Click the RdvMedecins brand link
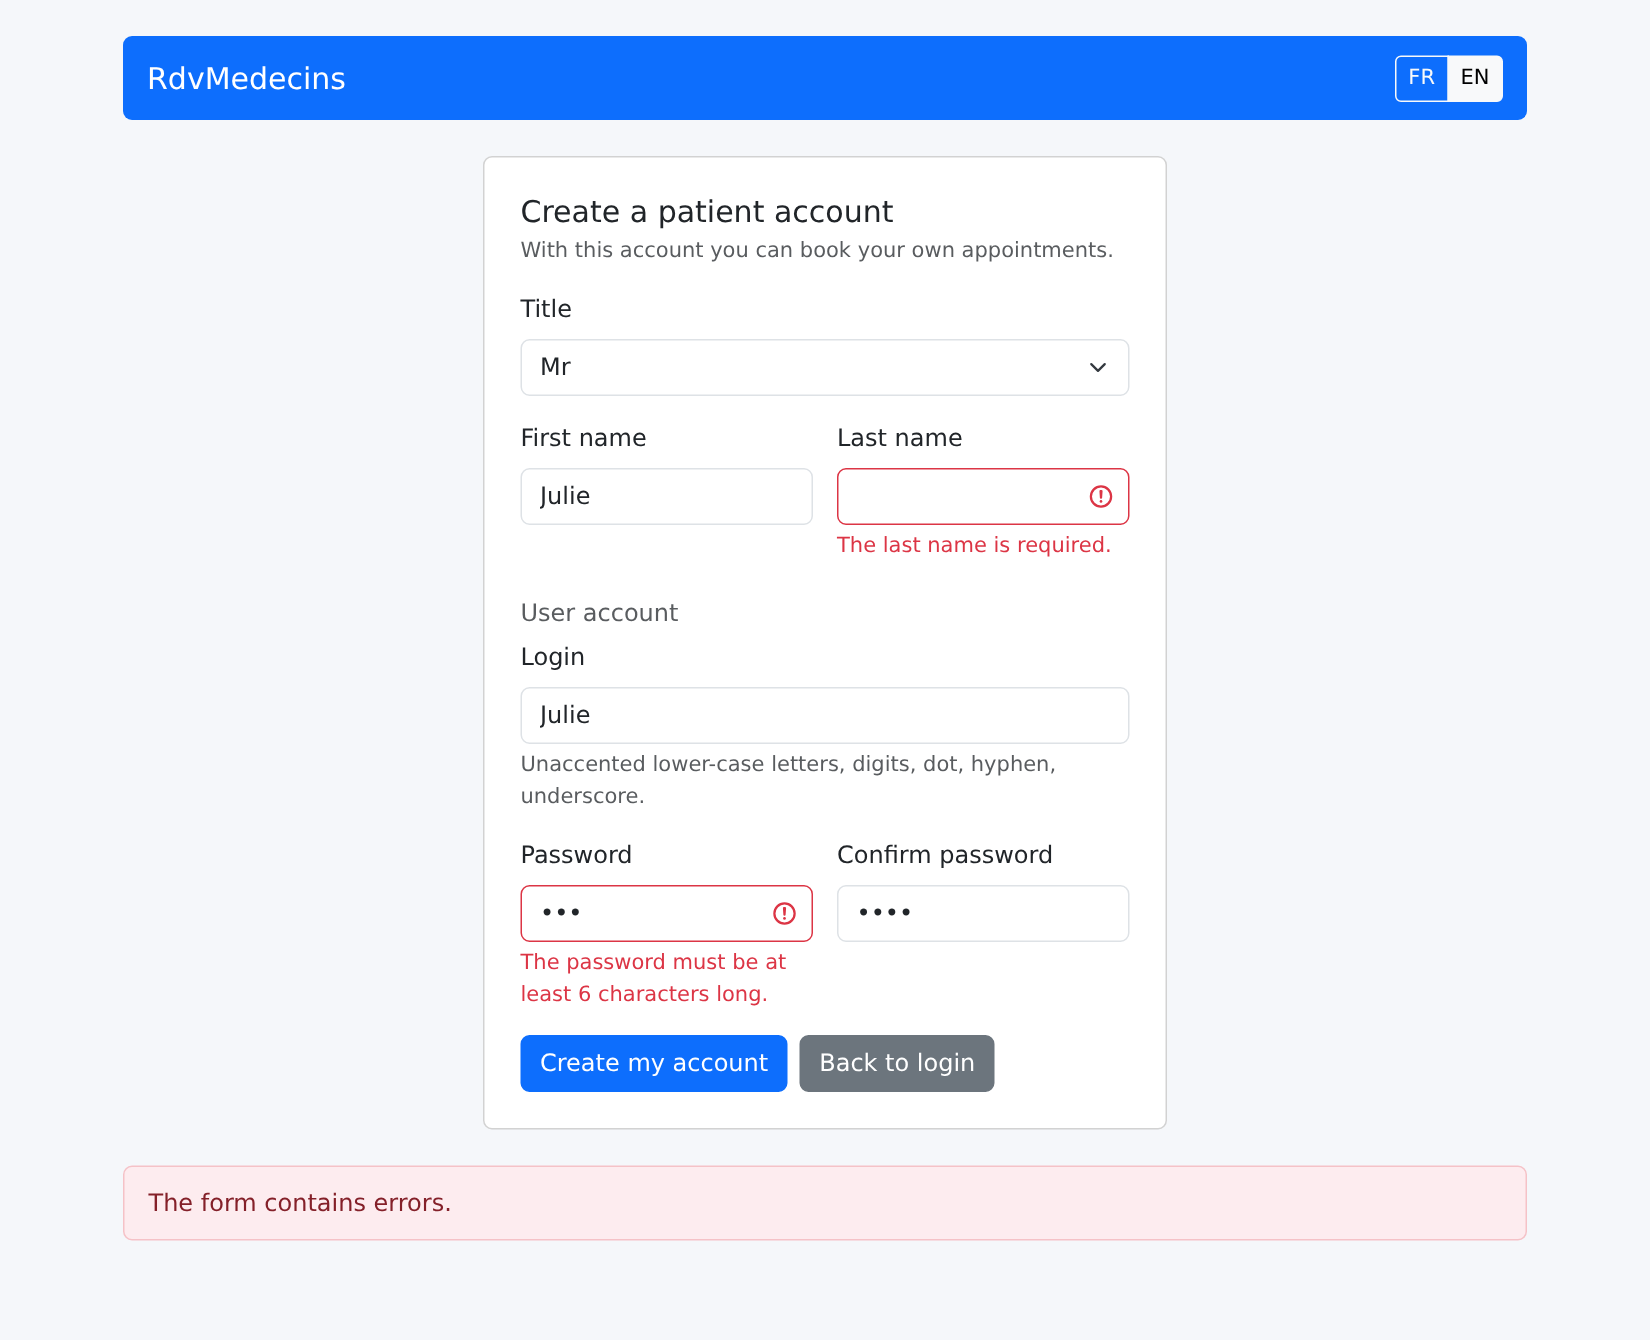The height and width of the screenshot is (1340, 1650). pyautogui.click(x=246, y=78)
